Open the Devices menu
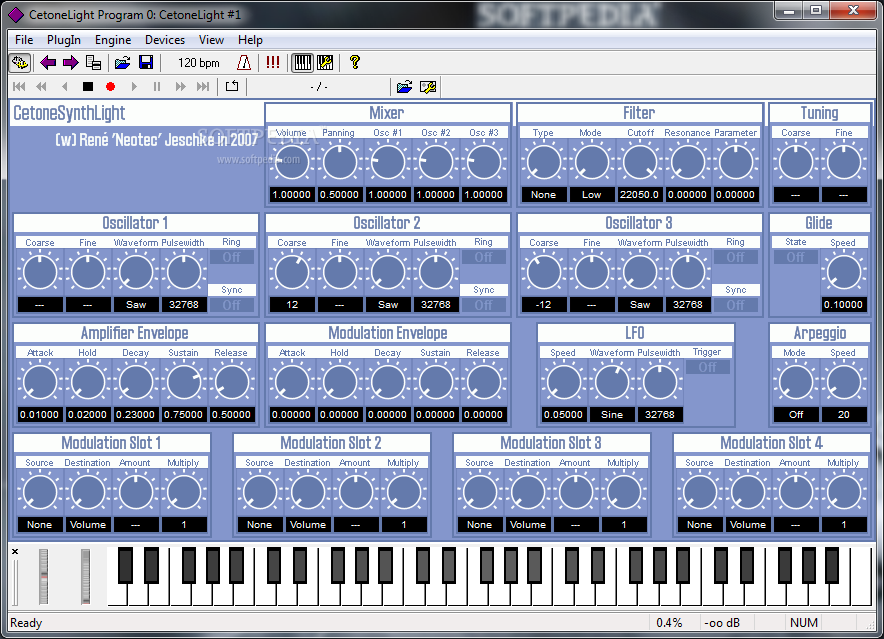This screenshot has width=884, height=639. coord(165,40)
